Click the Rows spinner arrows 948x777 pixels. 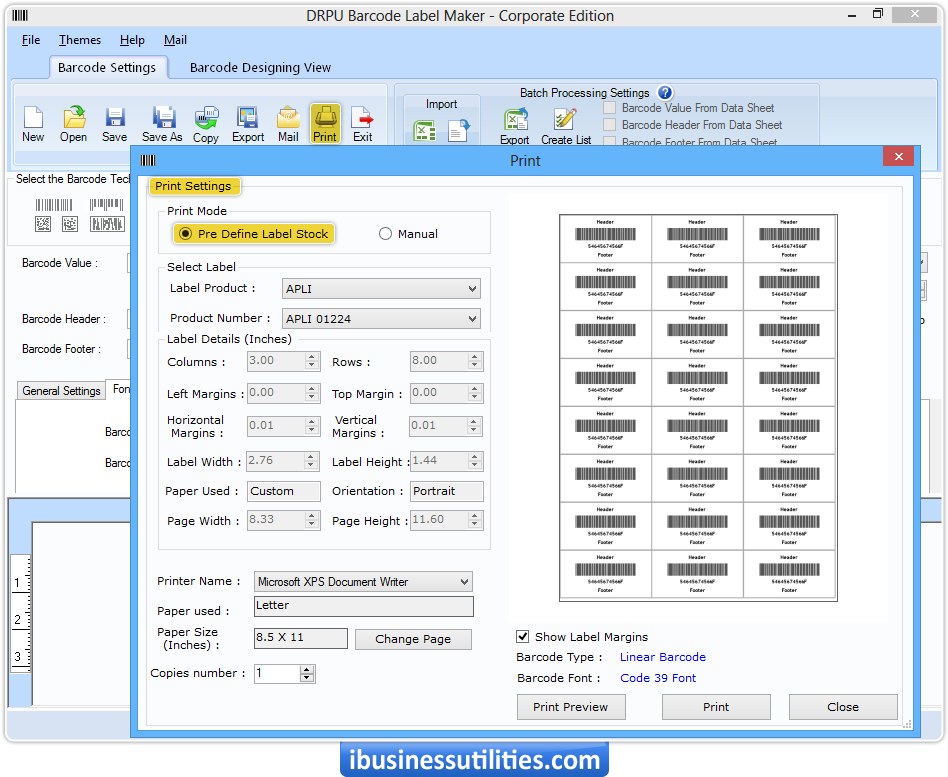(475, 361)
